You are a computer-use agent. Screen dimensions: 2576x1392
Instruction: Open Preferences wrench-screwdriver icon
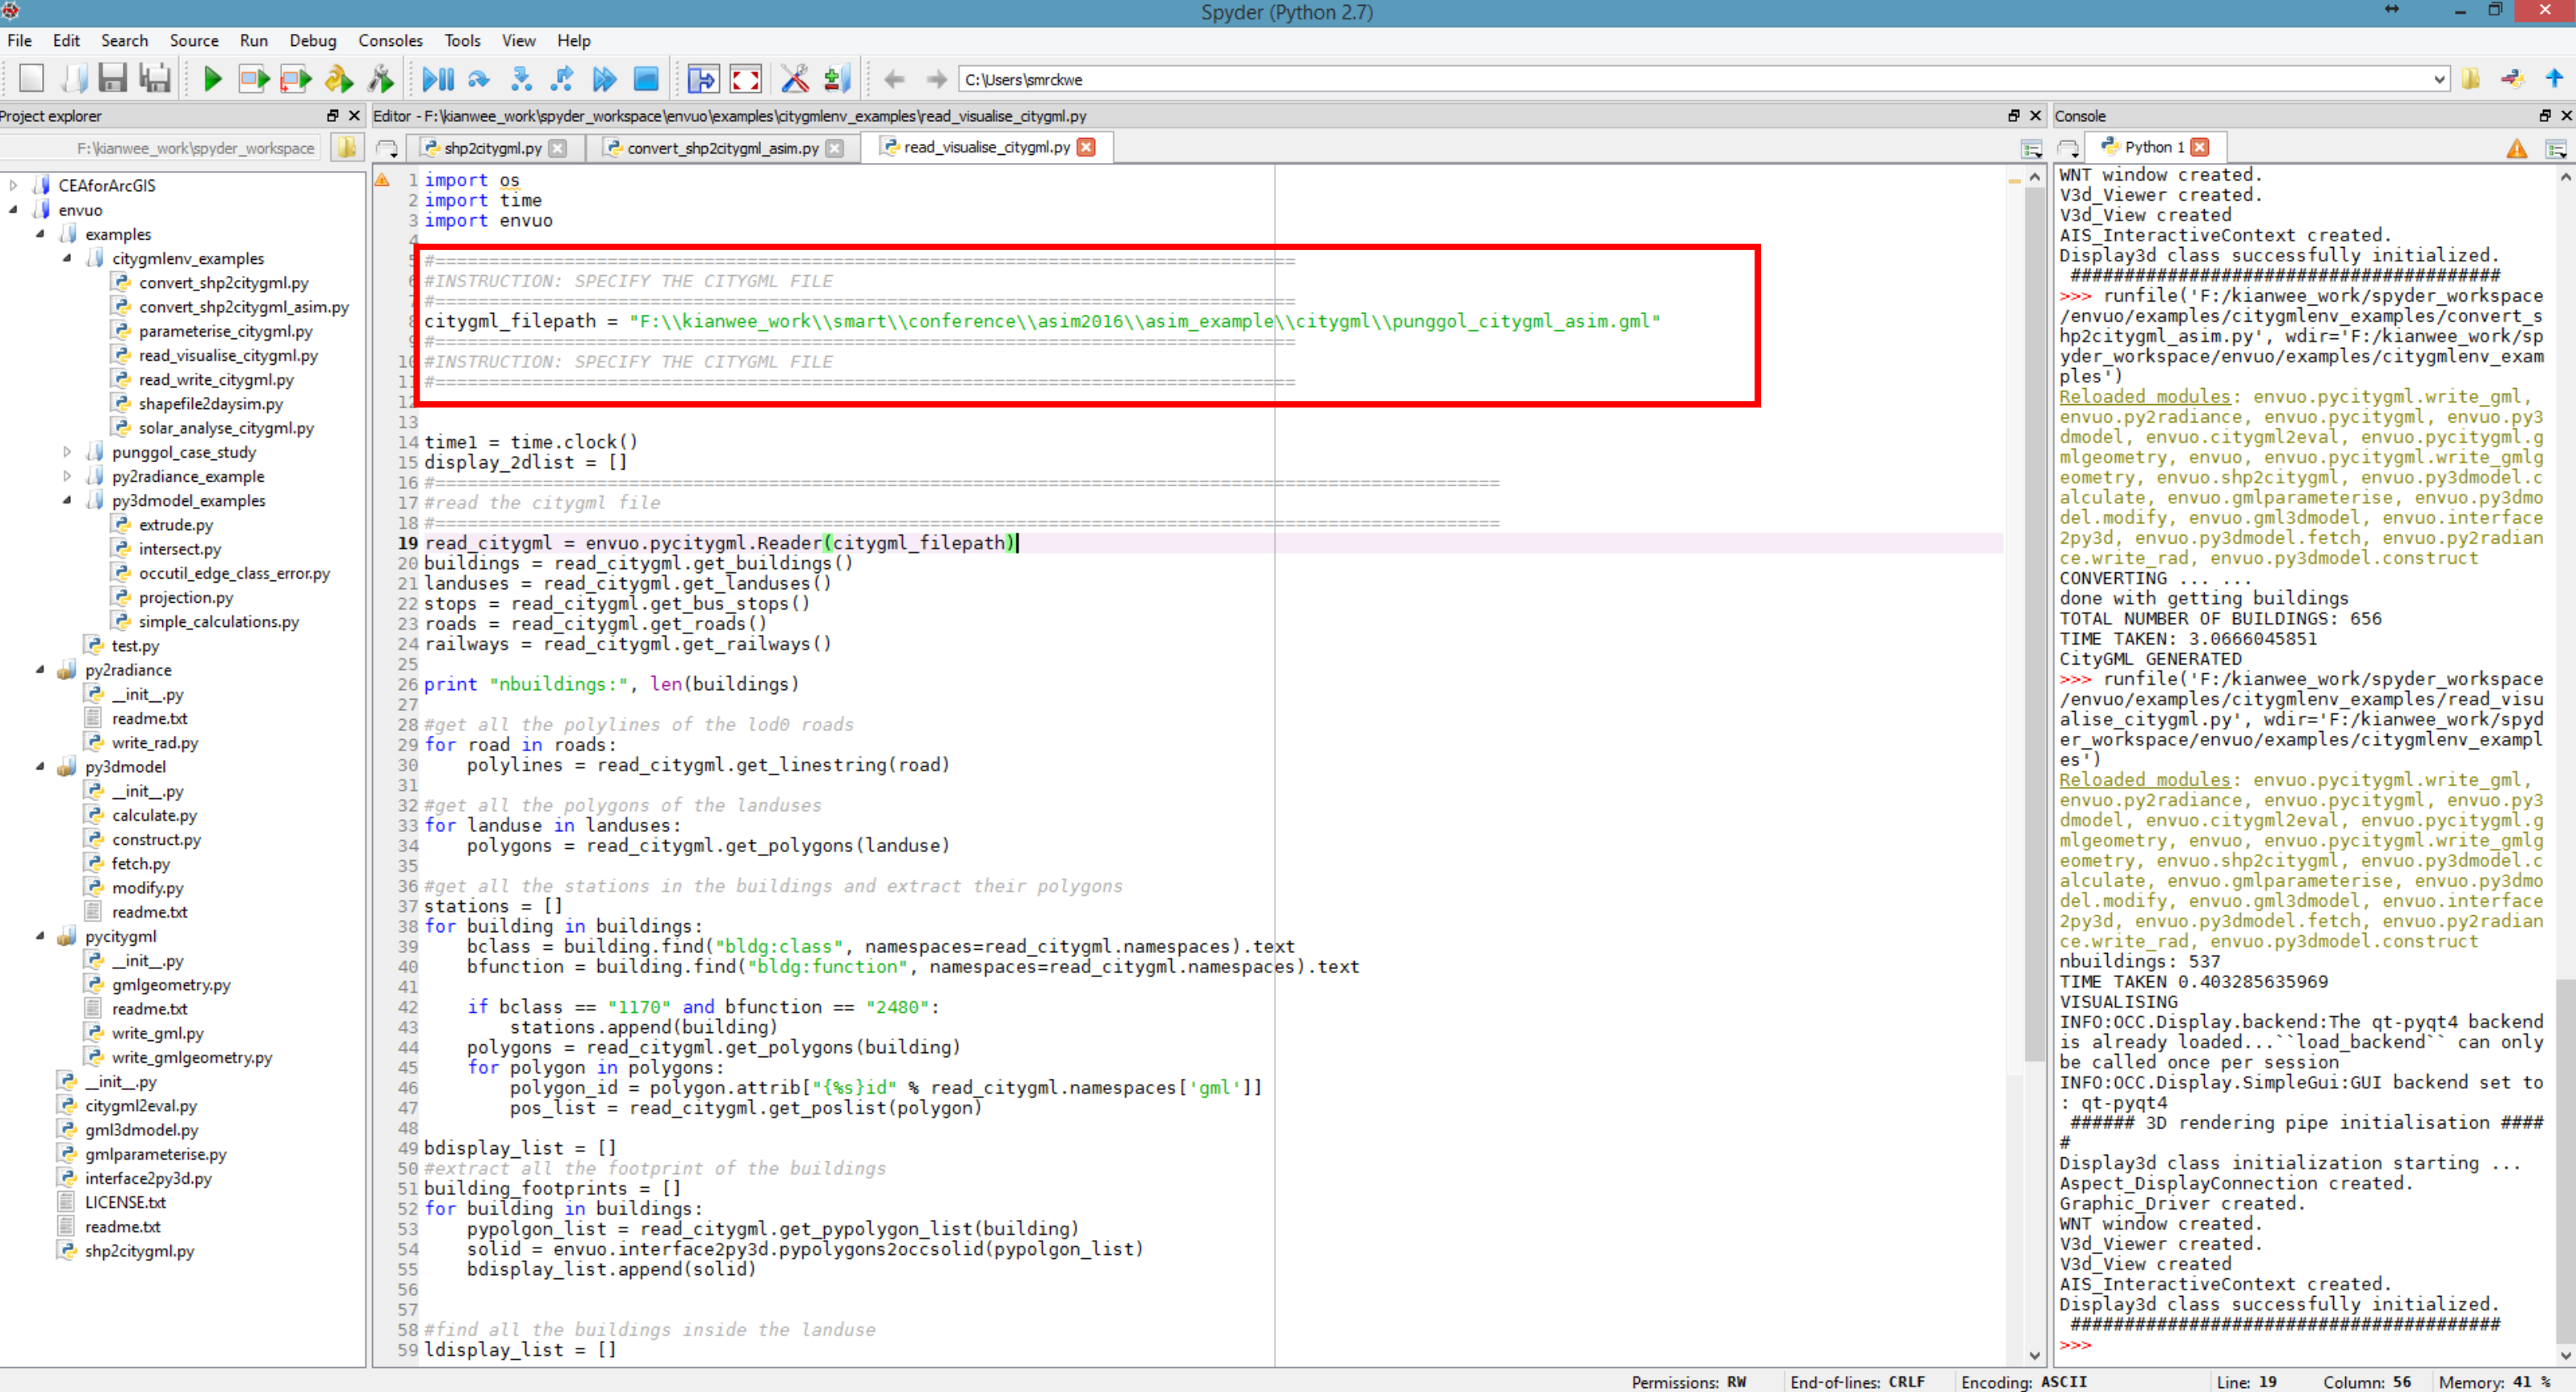pyautogui.click(x=795, y=79)
